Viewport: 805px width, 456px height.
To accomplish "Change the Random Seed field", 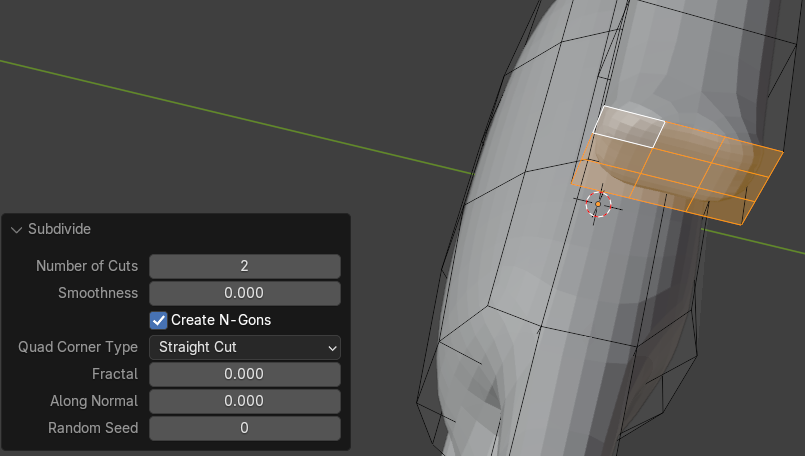I will coord(244,428).
